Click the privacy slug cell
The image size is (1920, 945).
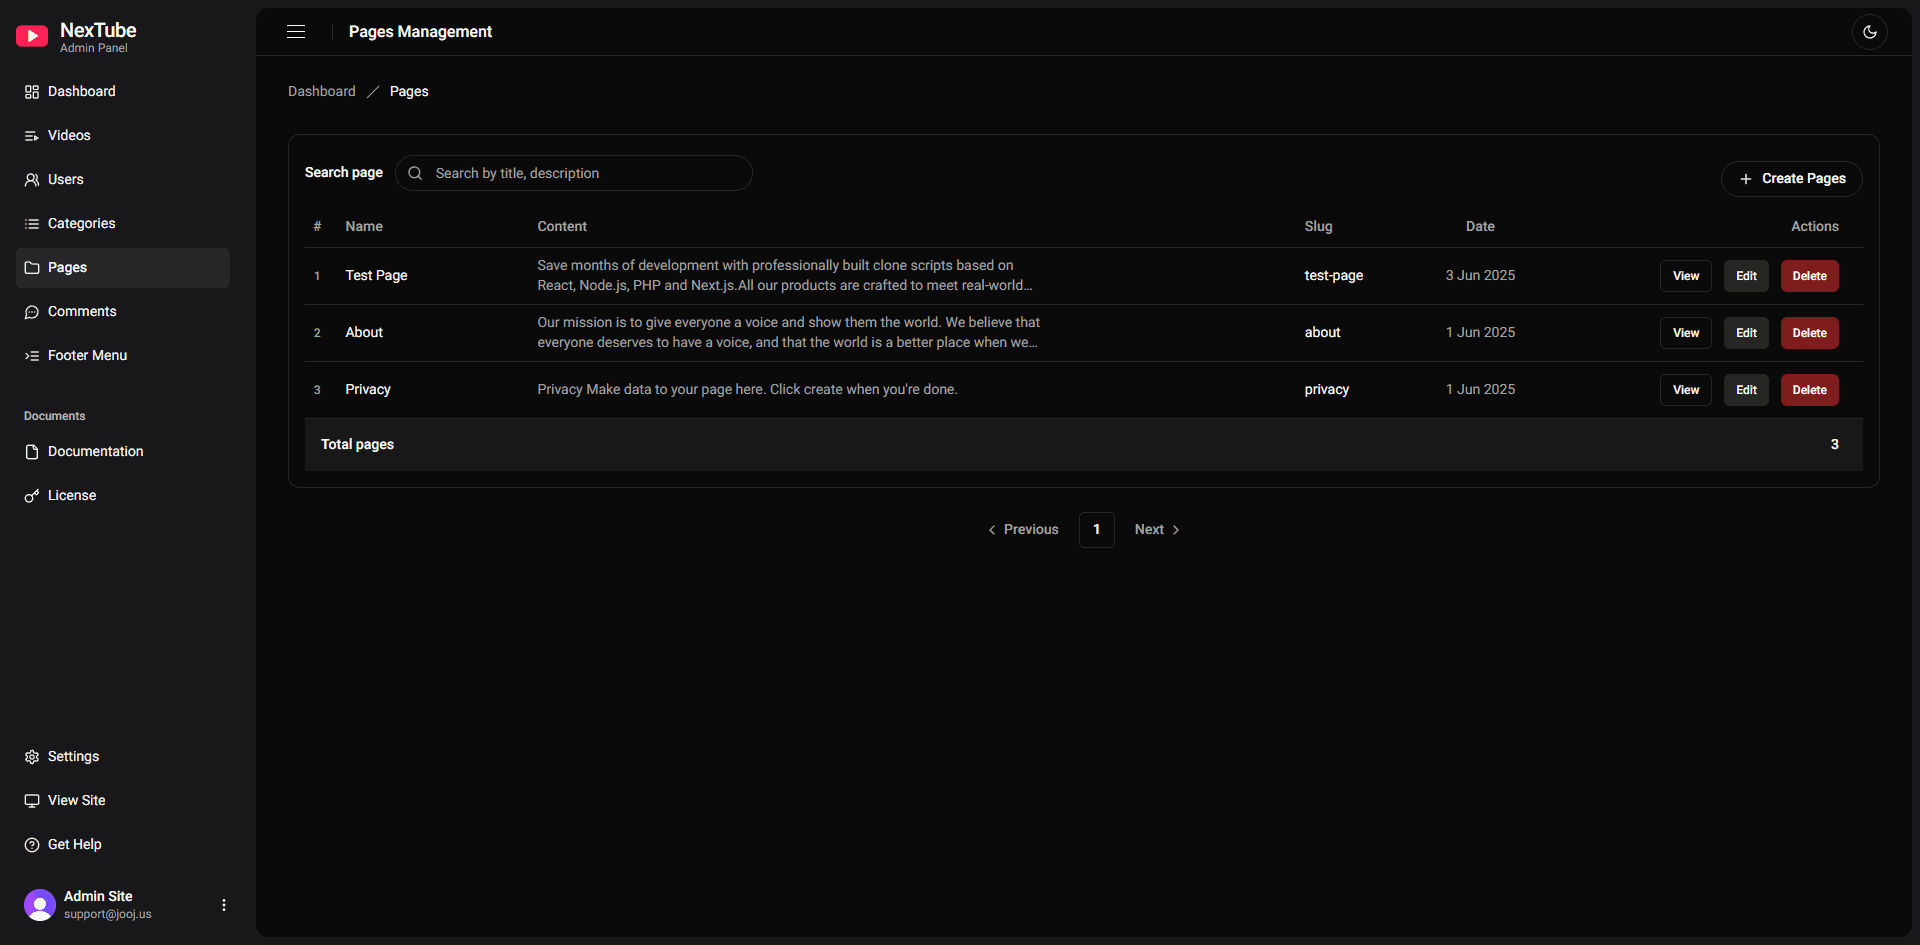[x=1326, y=389]
